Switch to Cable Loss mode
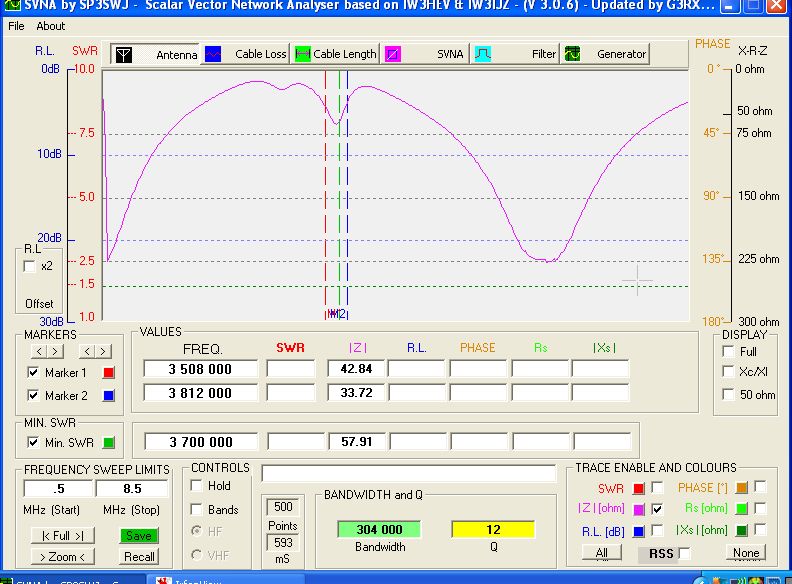The image size is (792, 584). point(214,54)
